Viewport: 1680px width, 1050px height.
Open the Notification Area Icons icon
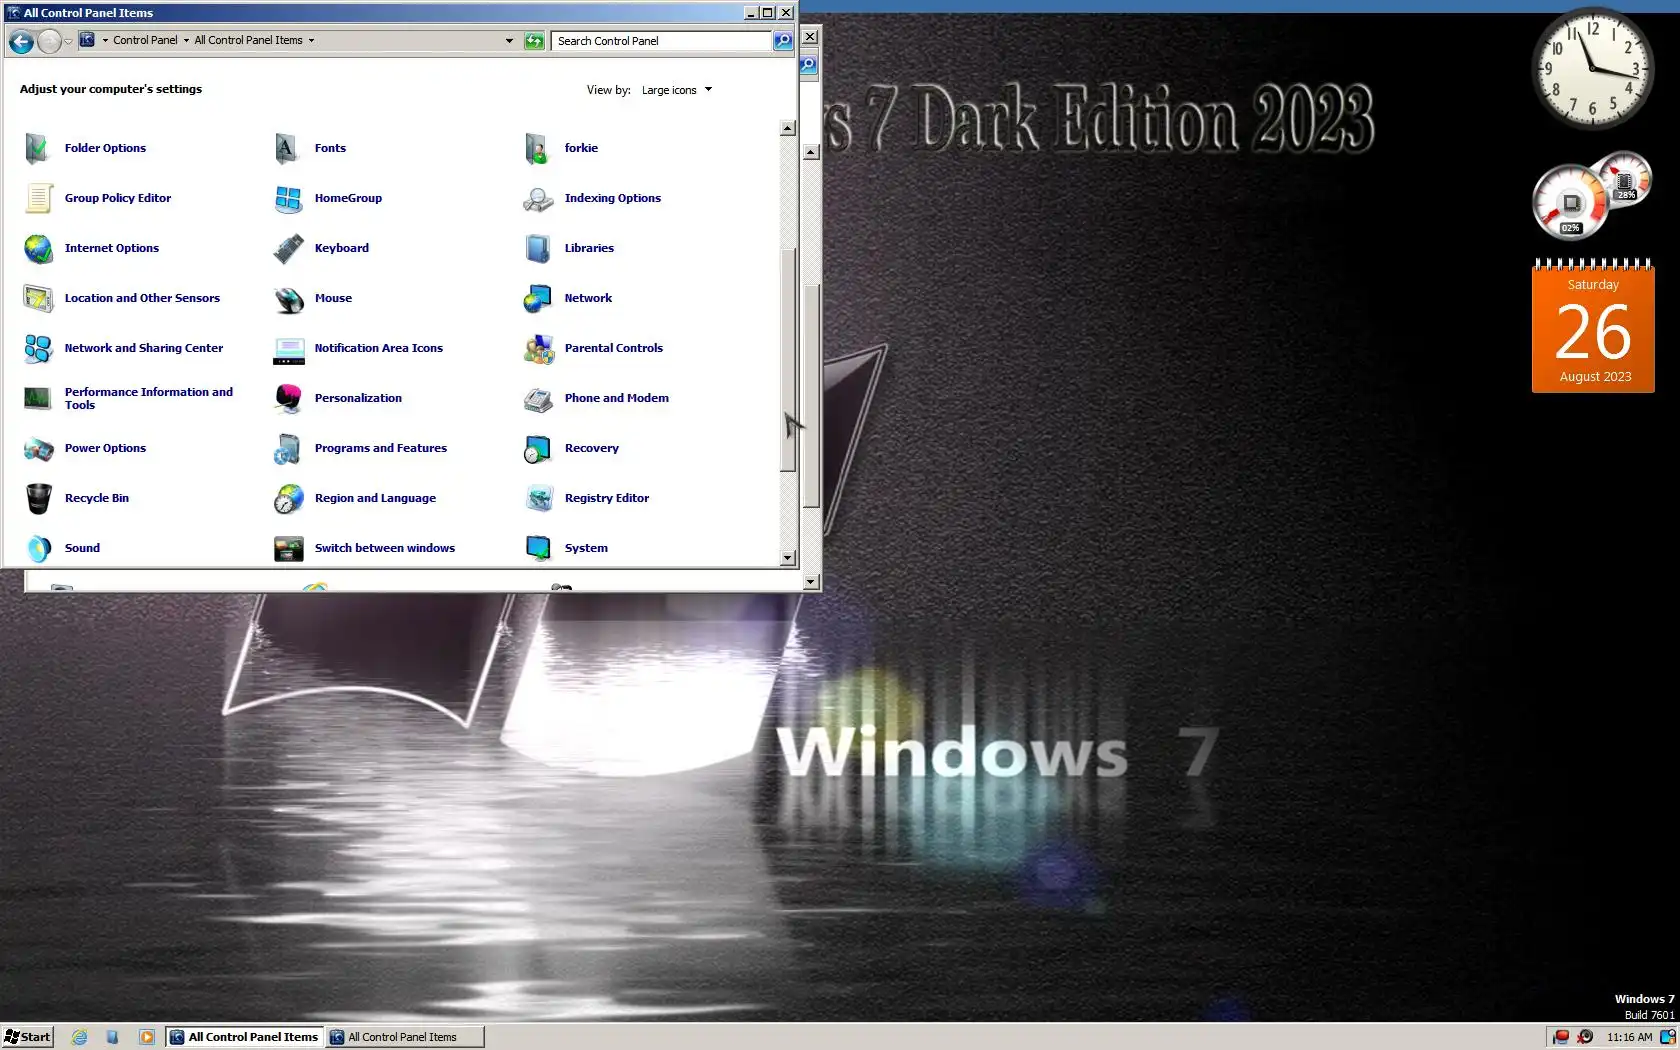(x=288, y=348)
